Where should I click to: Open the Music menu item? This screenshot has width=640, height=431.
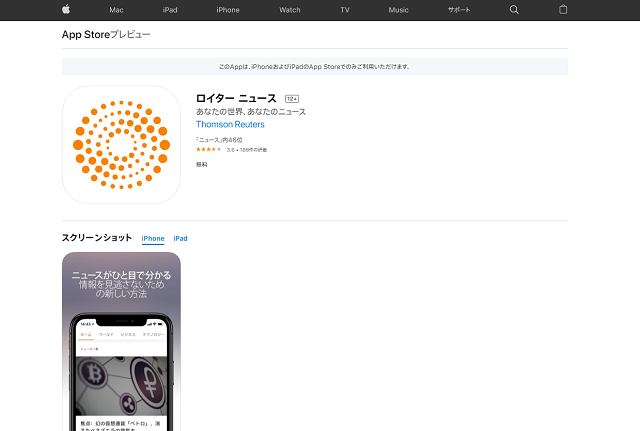click(x=398, y=10)
